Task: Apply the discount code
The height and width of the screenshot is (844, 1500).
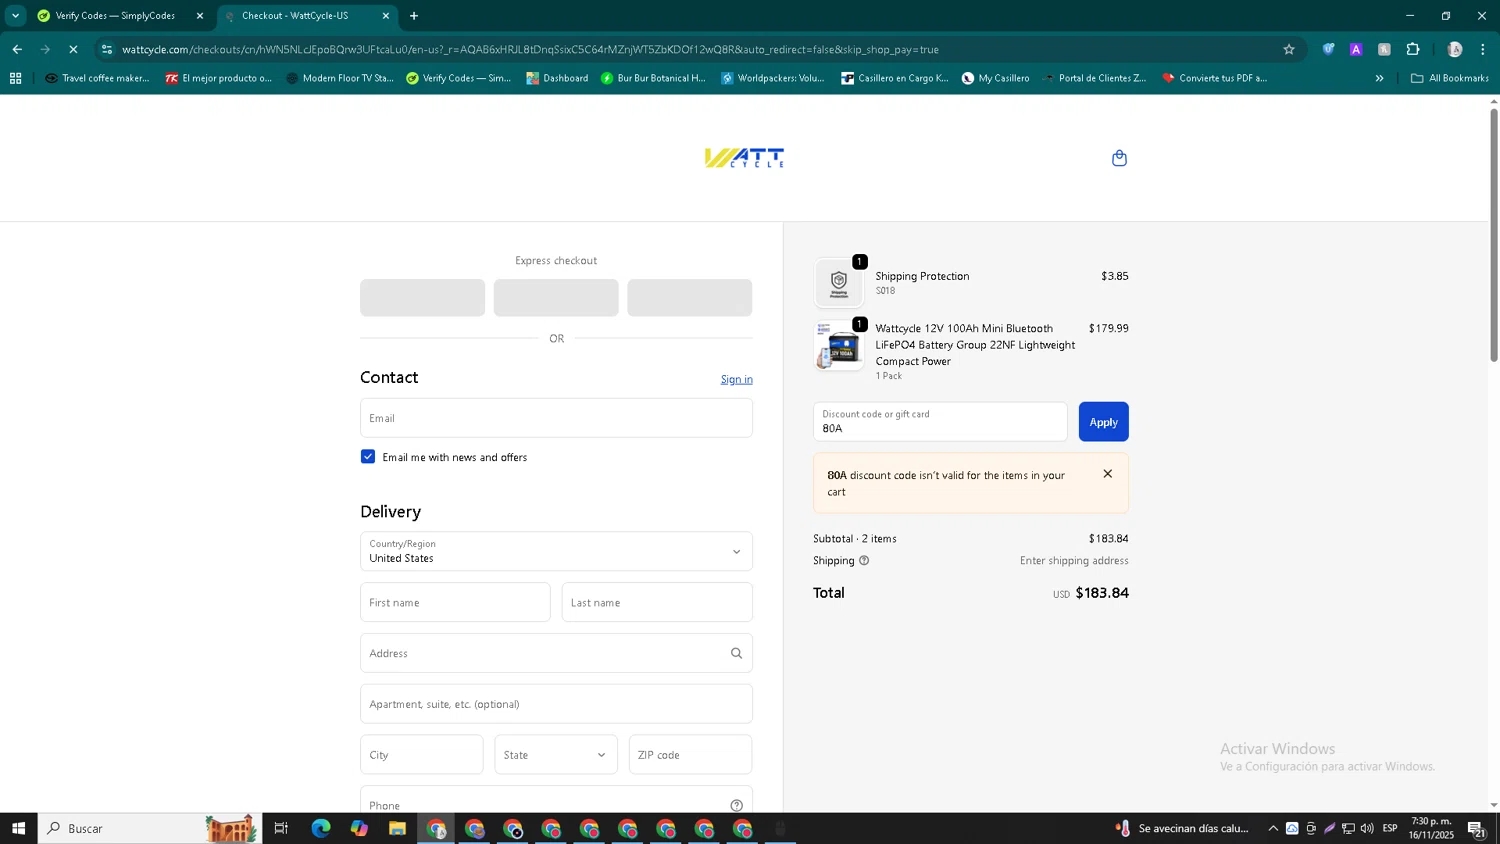Action: [x=1103, y=422]
